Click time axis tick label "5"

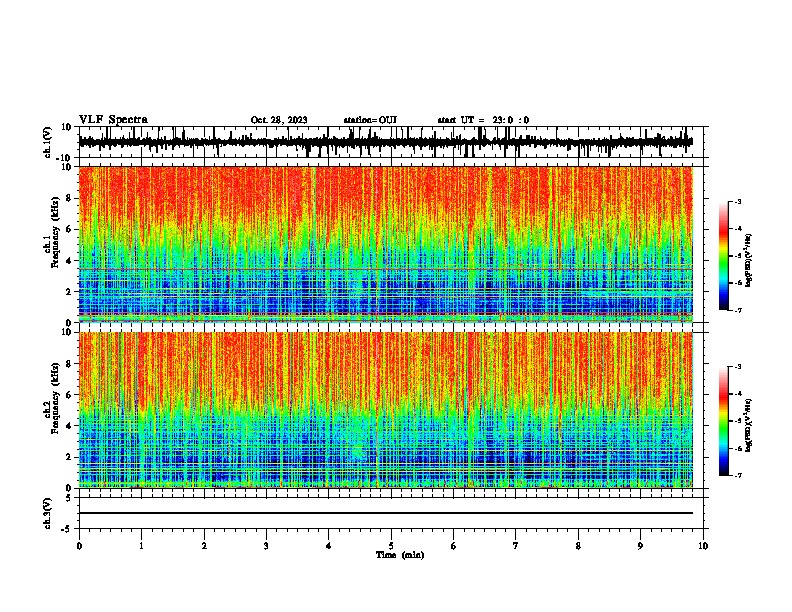tap(391, 546)
